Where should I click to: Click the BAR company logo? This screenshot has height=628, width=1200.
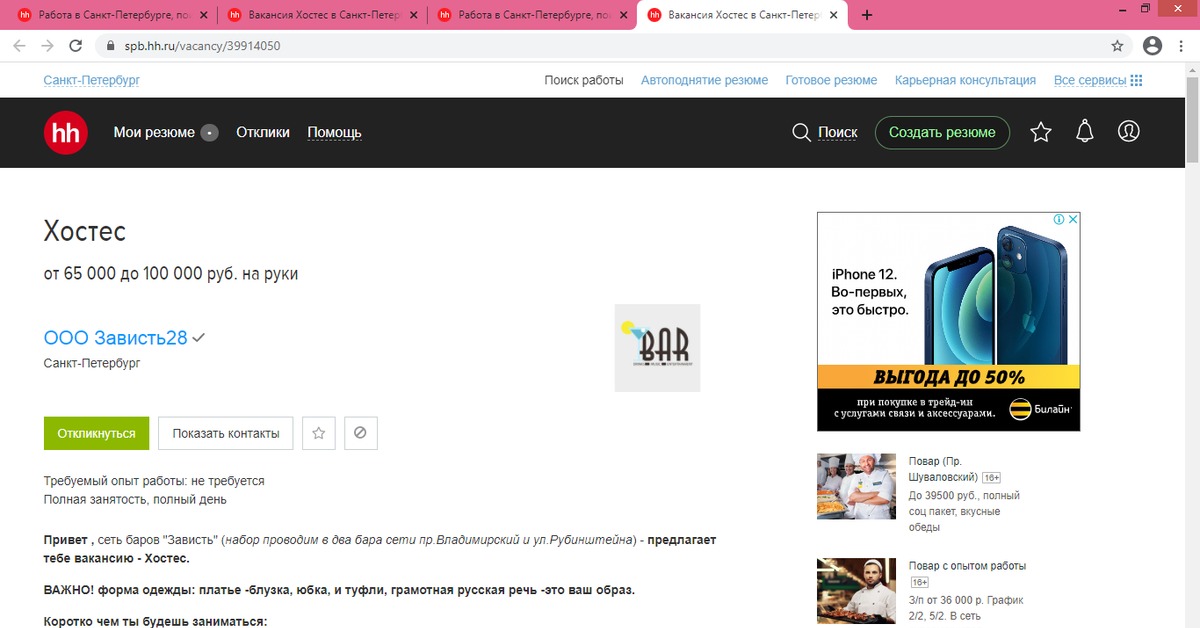[x=657, y=348]
